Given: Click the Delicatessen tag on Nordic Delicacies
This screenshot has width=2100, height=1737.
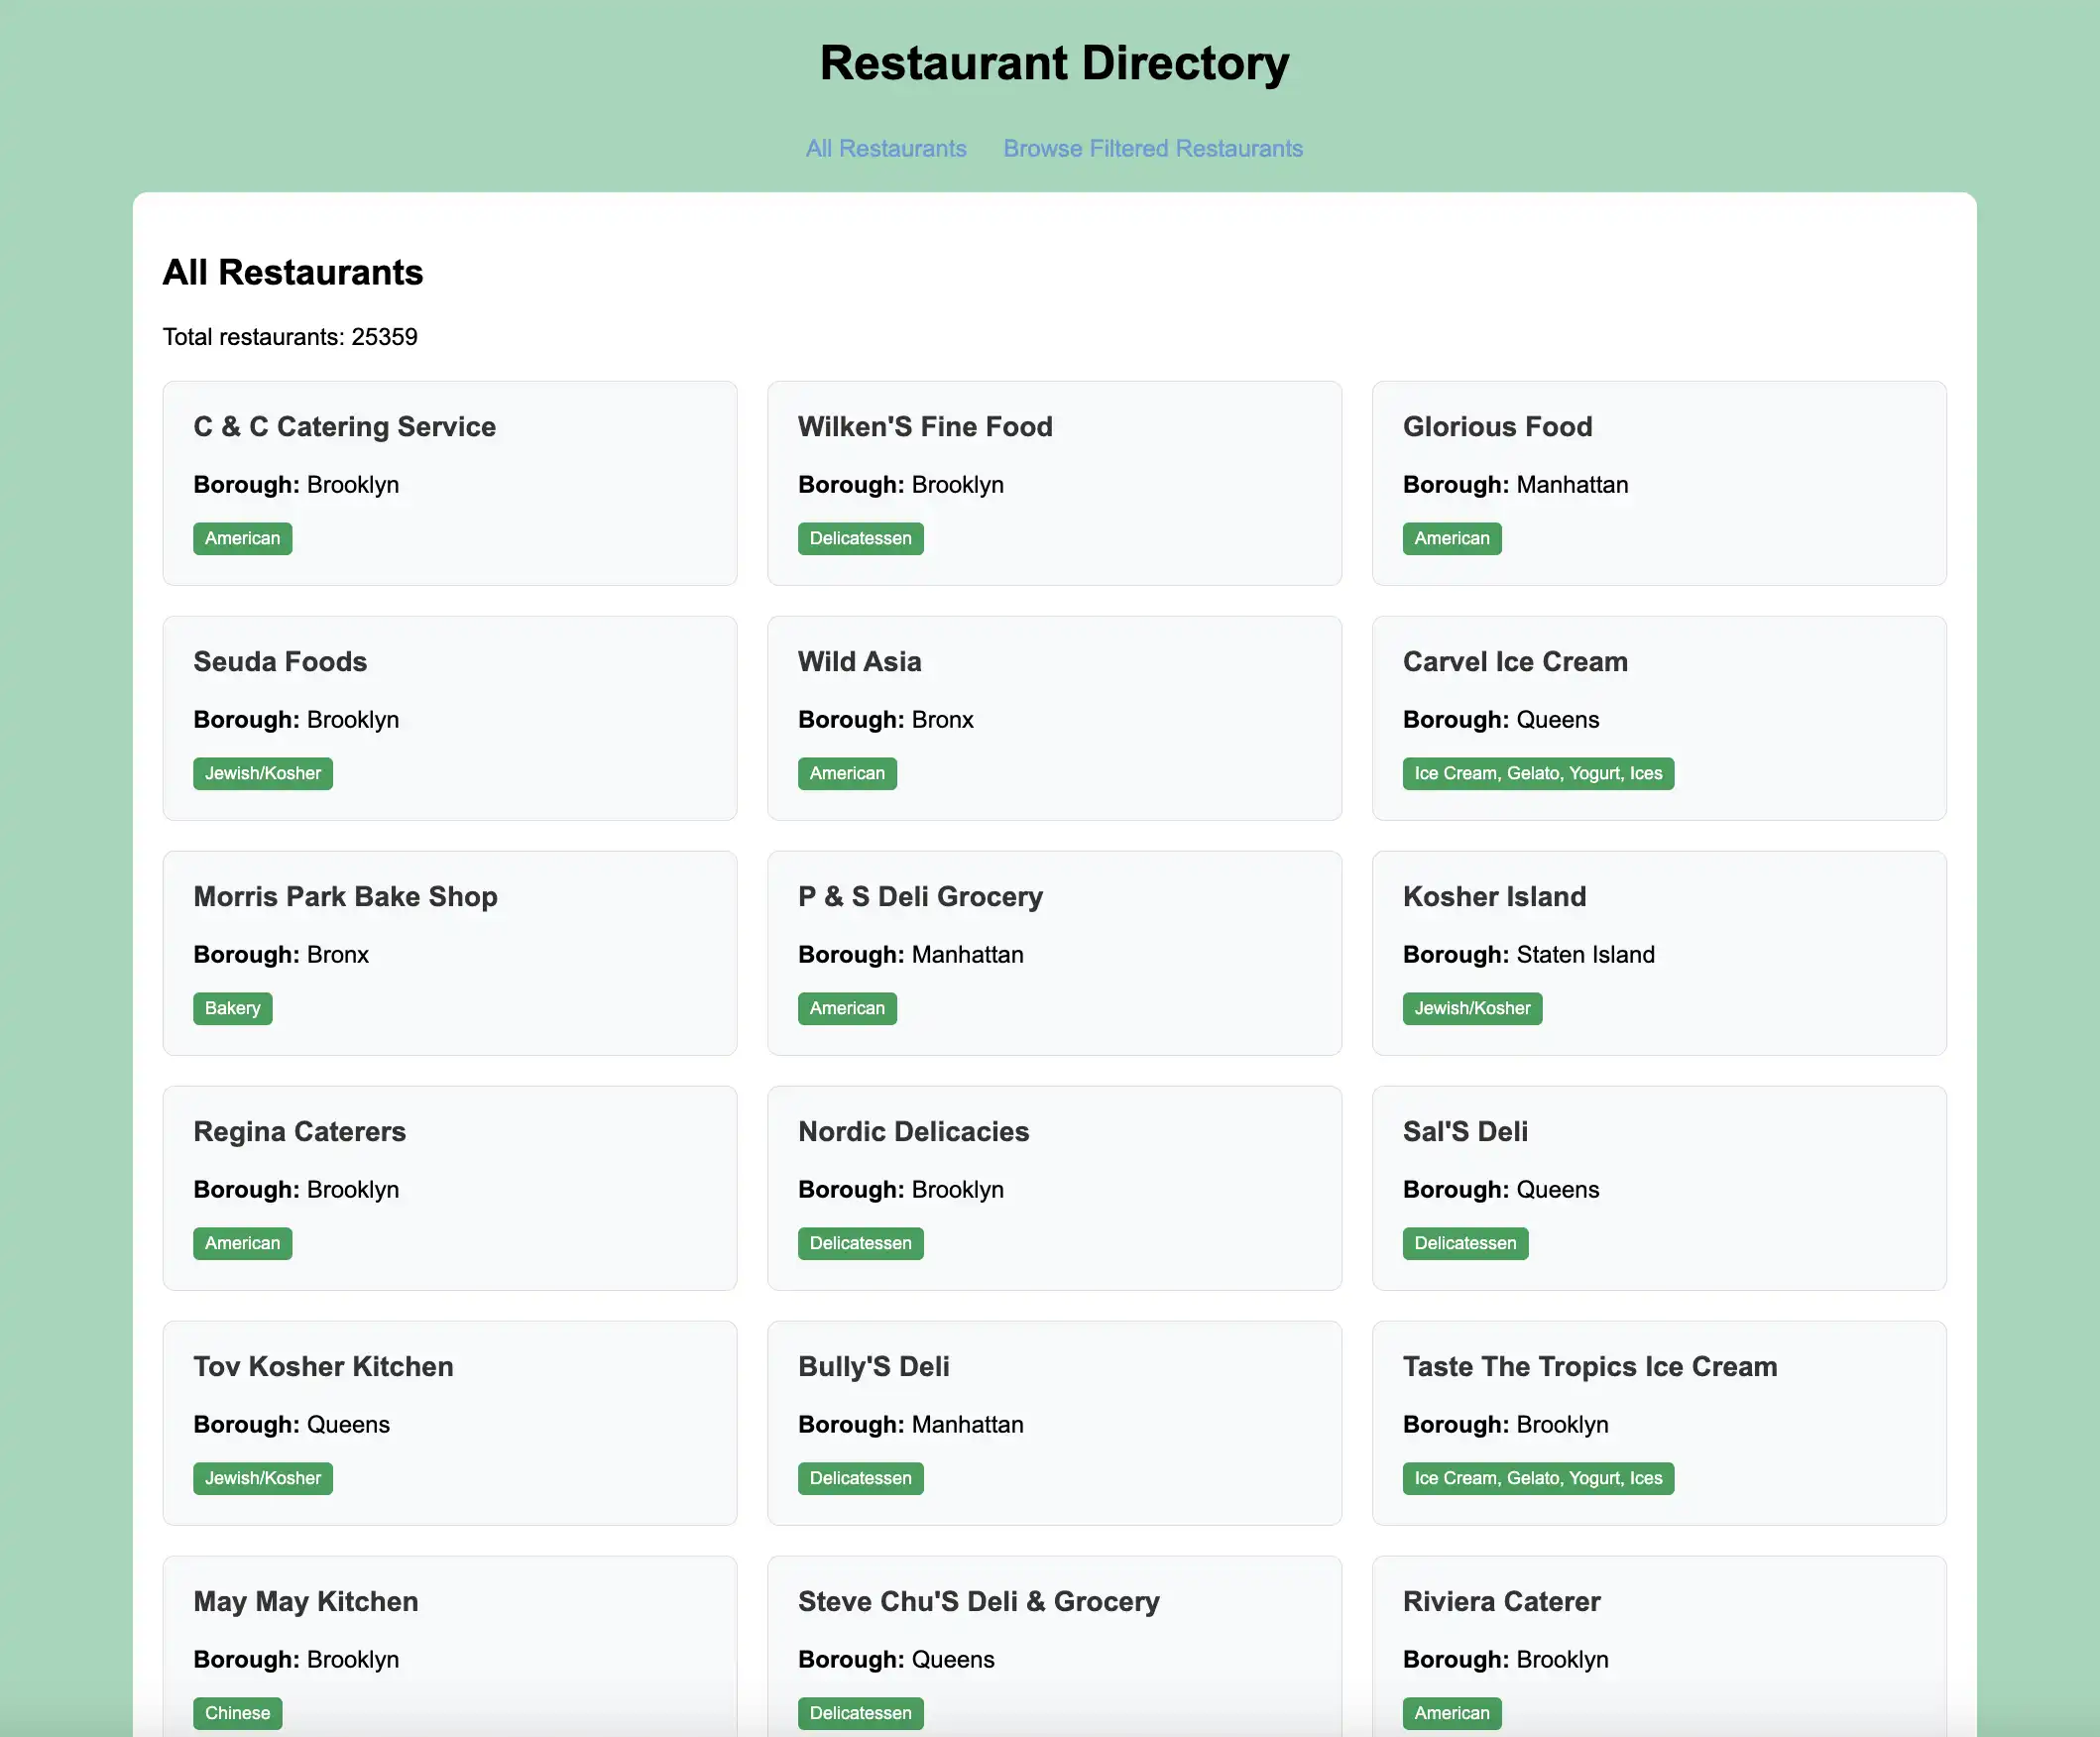Looking at the screenshot, I should (860, 1243).
